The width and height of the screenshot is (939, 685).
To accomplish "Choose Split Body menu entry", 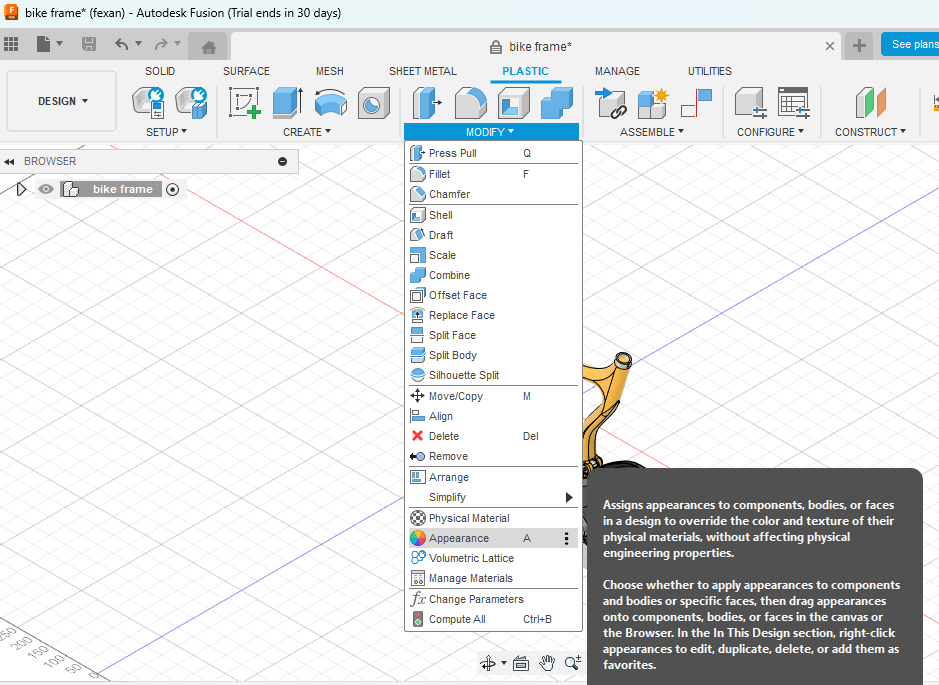I will pyautogui.click(x=493, y=355).
